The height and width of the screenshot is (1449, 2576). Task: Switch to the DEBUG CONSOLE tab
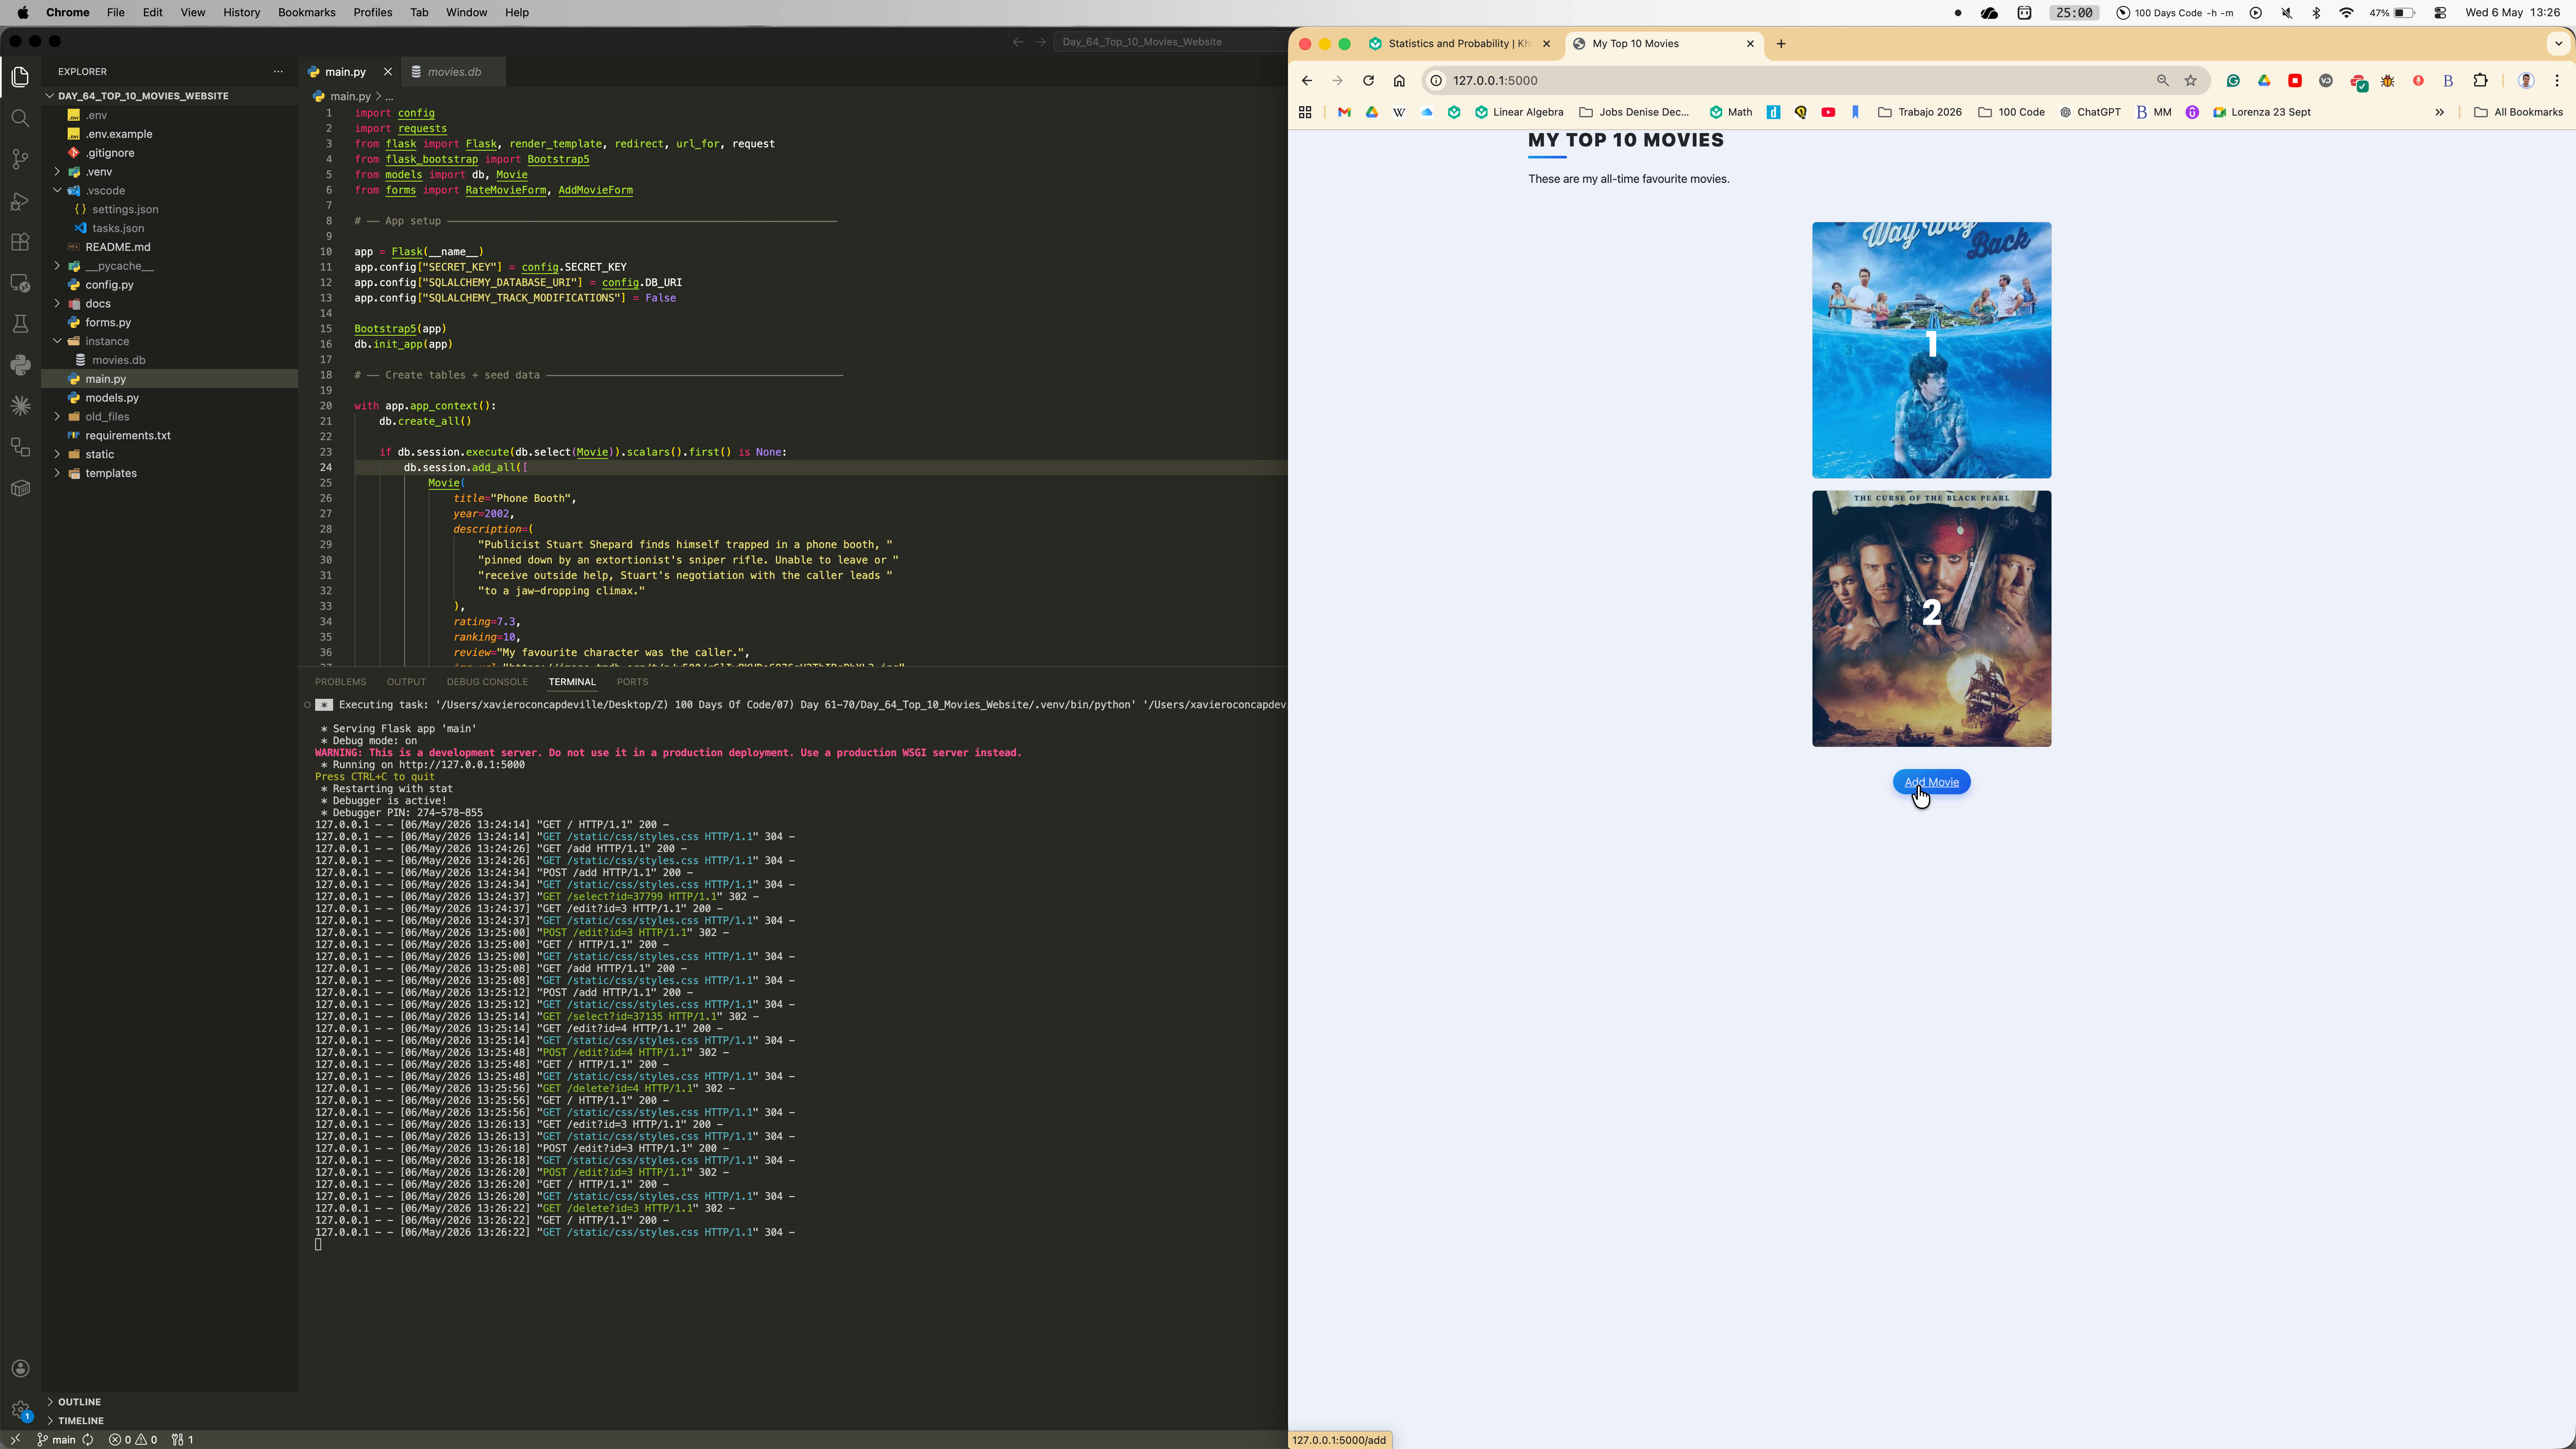pyautogui.click(x=487, y=682)
